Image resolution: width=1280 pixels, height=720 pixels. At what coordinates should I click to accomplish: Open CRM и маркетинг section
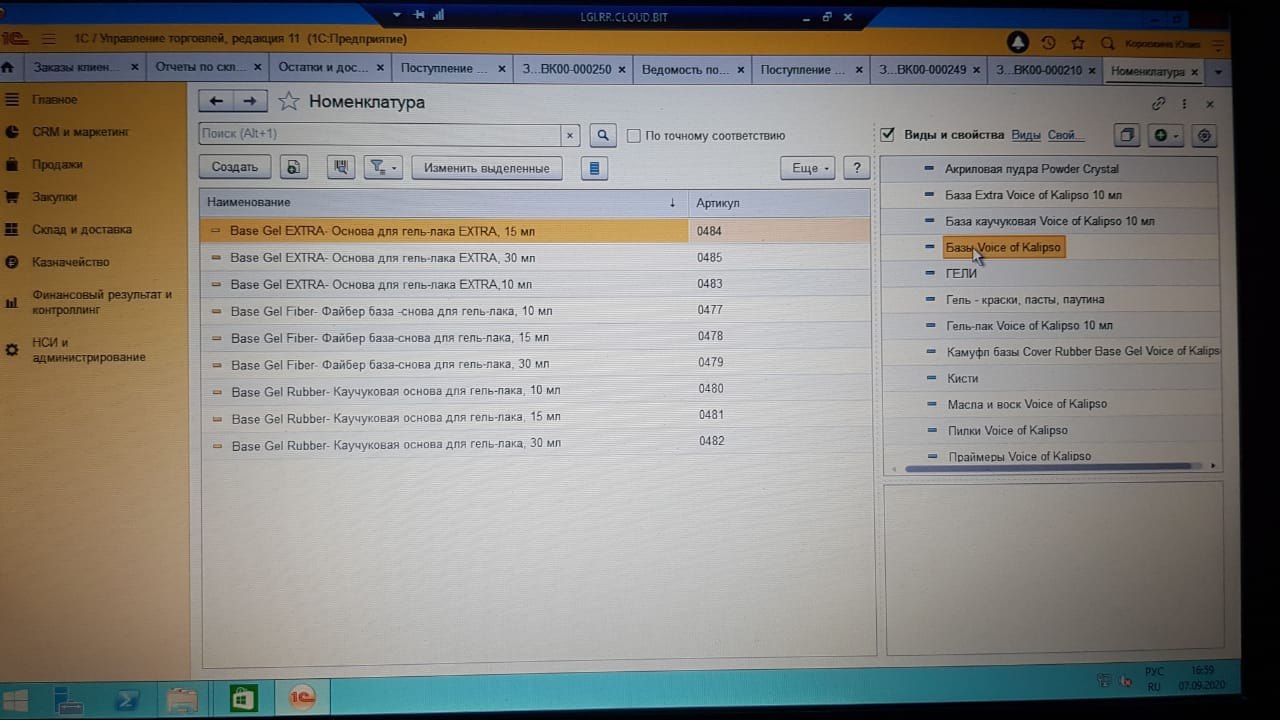(x=80, y=132)
